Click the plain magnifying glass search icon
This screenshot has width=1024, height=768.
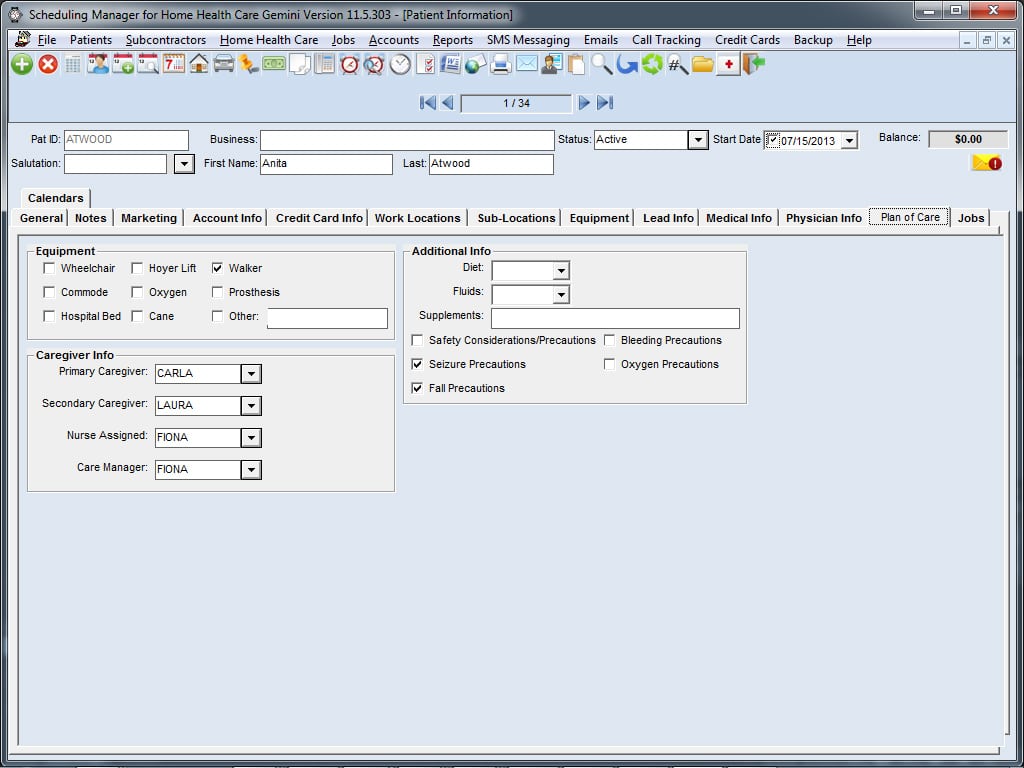[601, 64]
